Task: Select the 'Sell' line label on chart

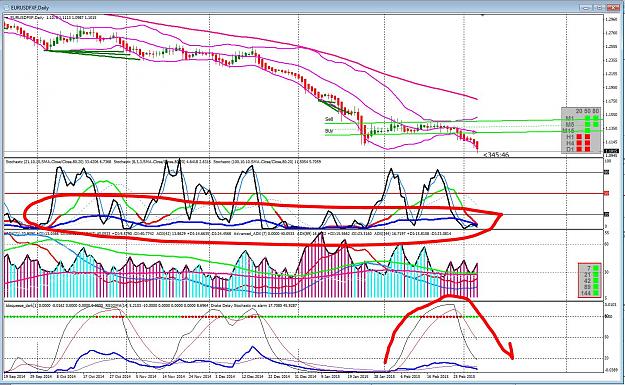Action: point(329,119)
